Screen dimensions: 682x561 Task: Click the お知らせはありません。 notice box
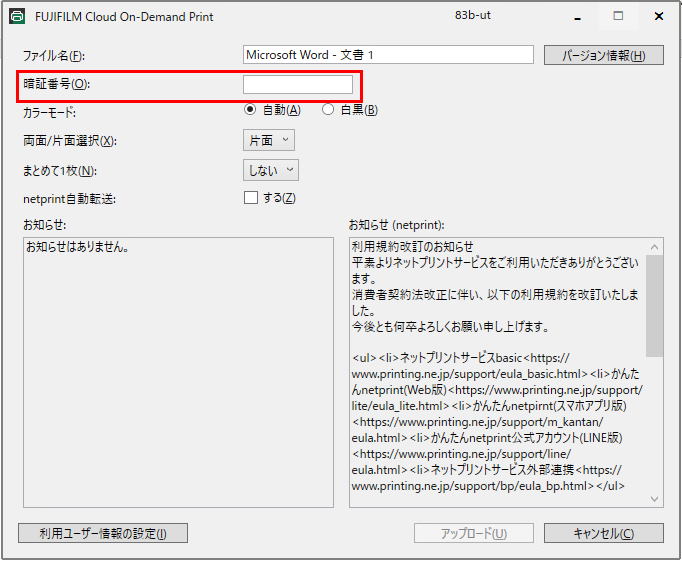point(178,372)
